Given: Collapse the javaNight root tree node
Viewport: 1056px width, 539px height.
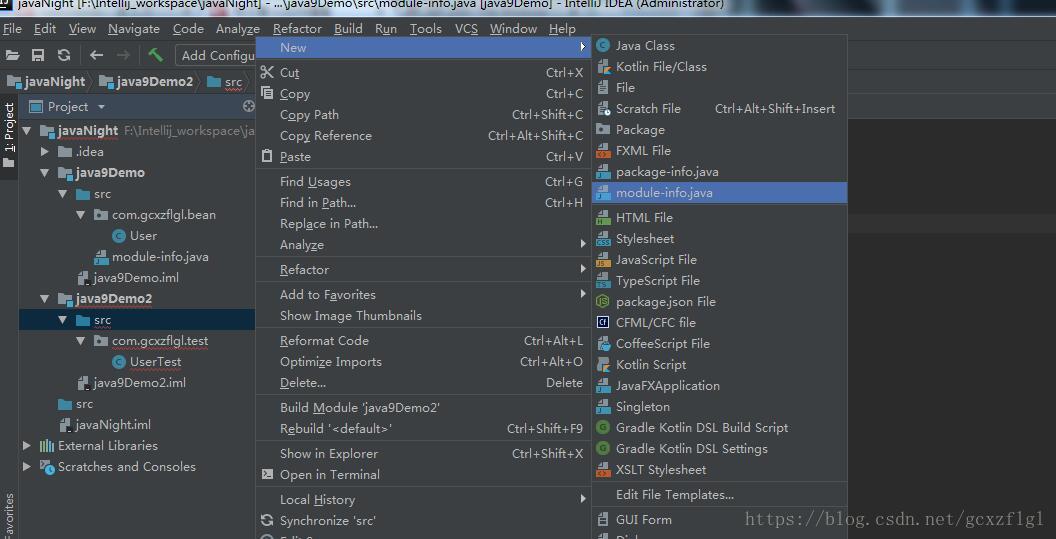Looking at the screenshot, I should pyautogui.click(x=27, y=131).
